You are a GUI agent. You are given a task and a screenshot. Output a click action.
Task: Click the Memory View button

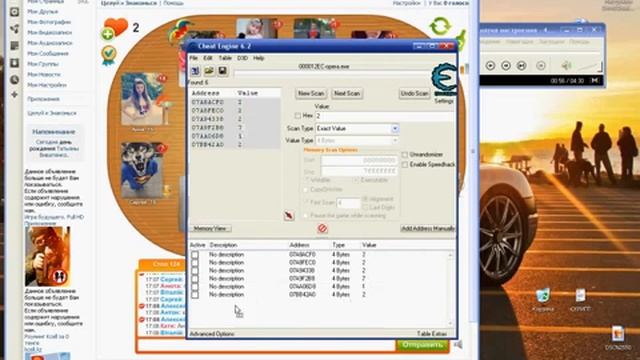coord(211,229)
